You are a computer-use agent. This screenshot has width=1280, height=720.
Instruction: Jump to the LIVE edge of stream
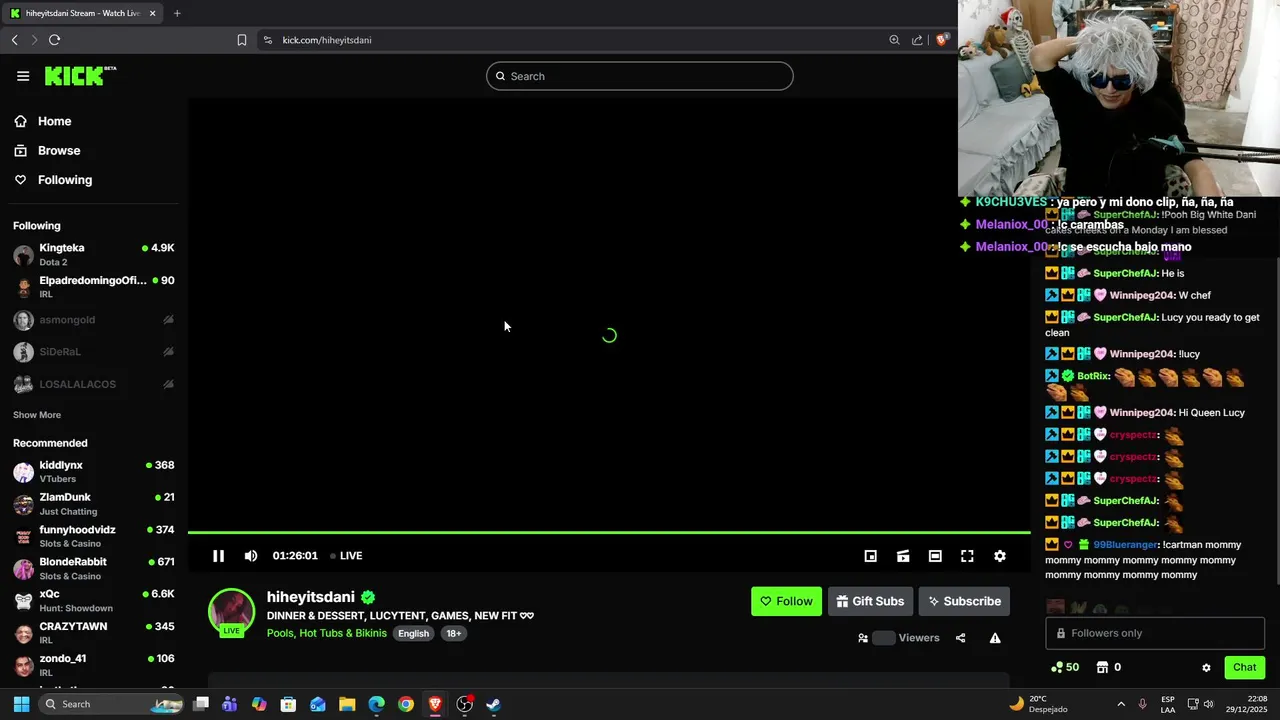(x=347, y=556)
